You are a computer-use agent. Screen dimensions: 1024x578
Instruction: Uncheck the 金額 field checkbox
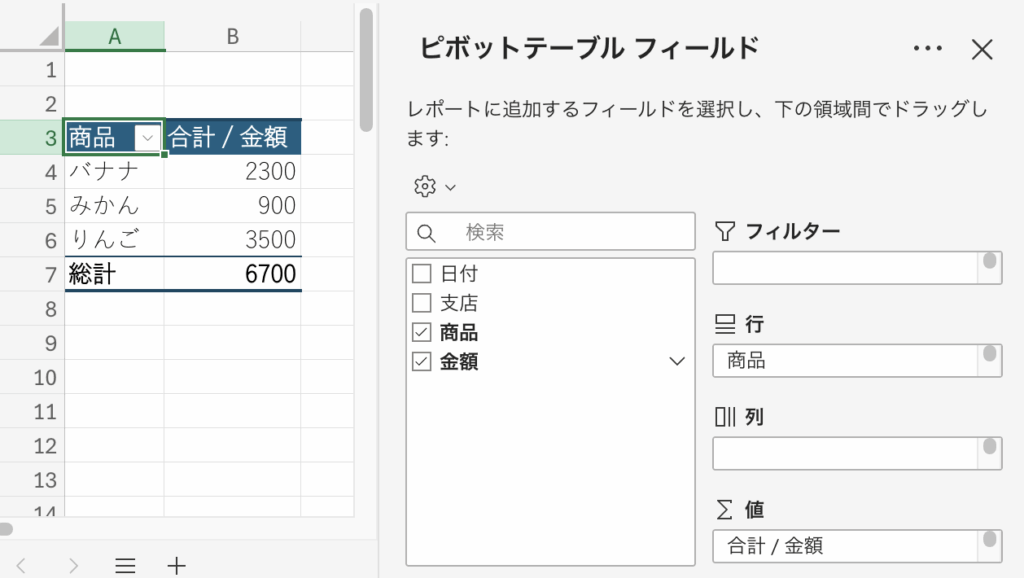(x=421, y=362)
